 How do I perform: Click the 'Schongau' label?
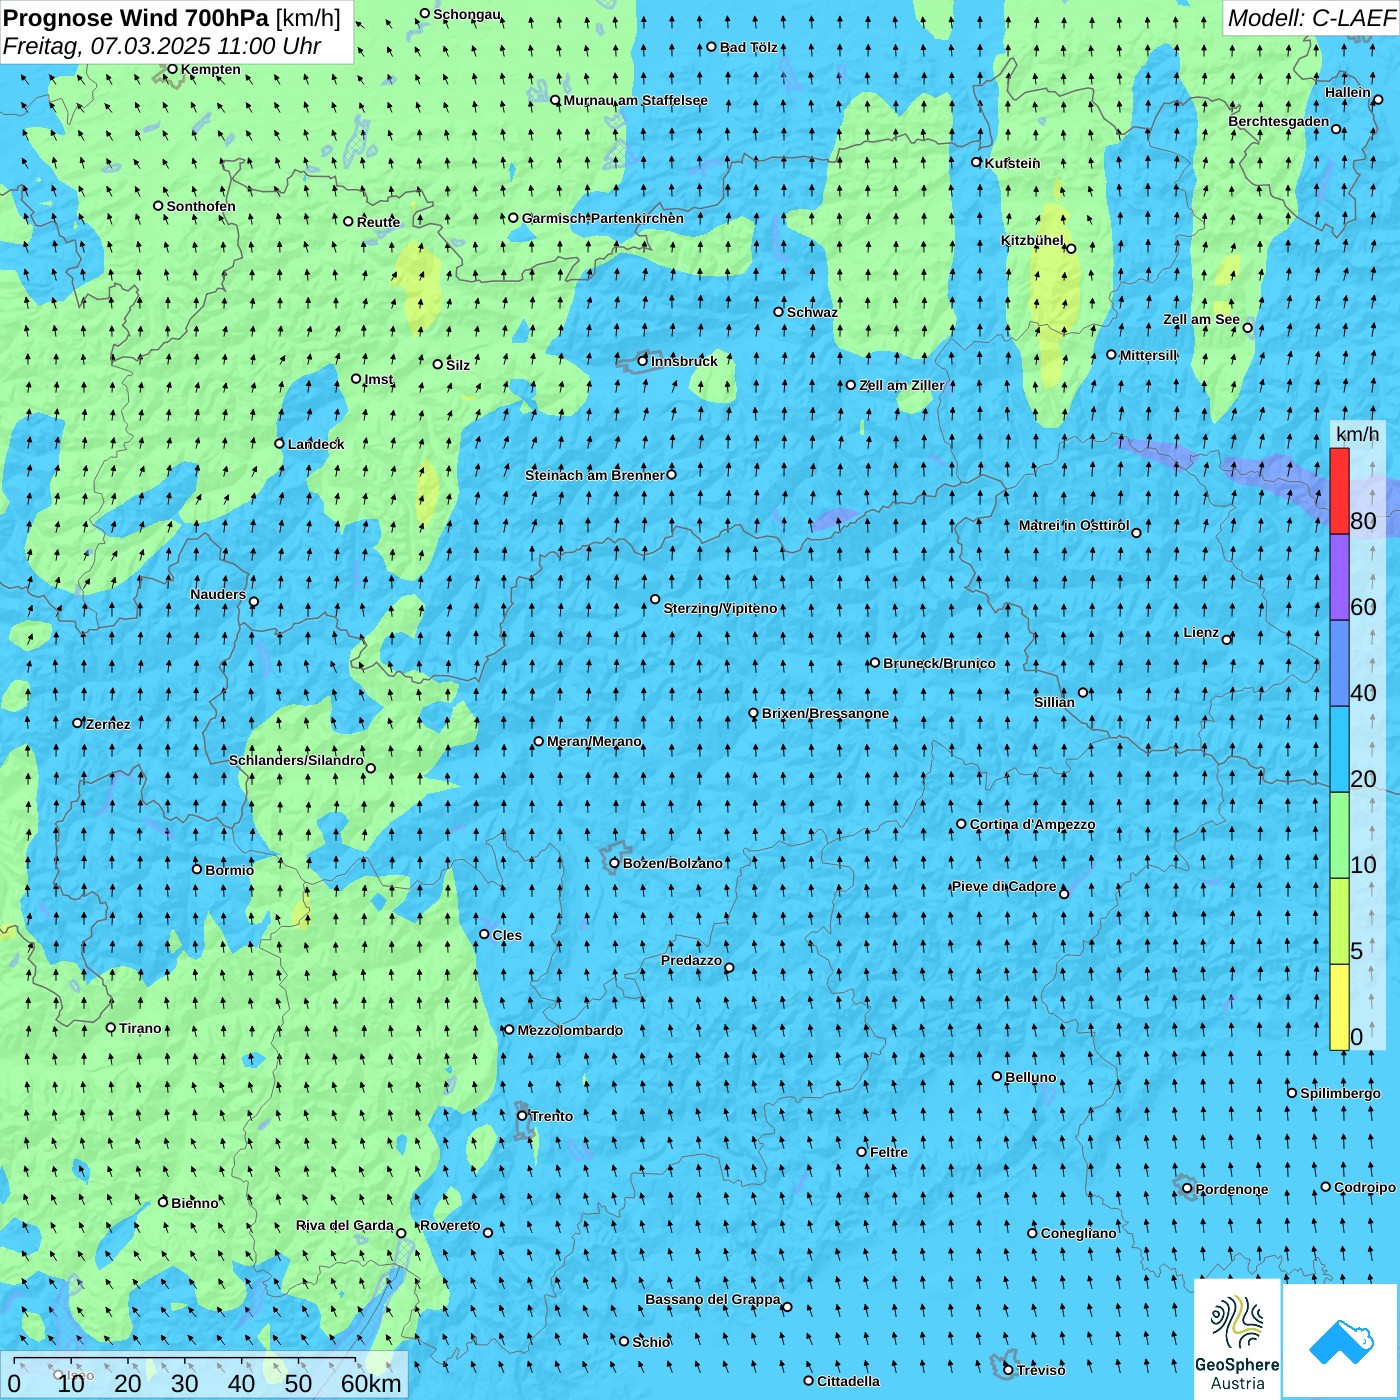pyautogui.click(x=467, y=14)
